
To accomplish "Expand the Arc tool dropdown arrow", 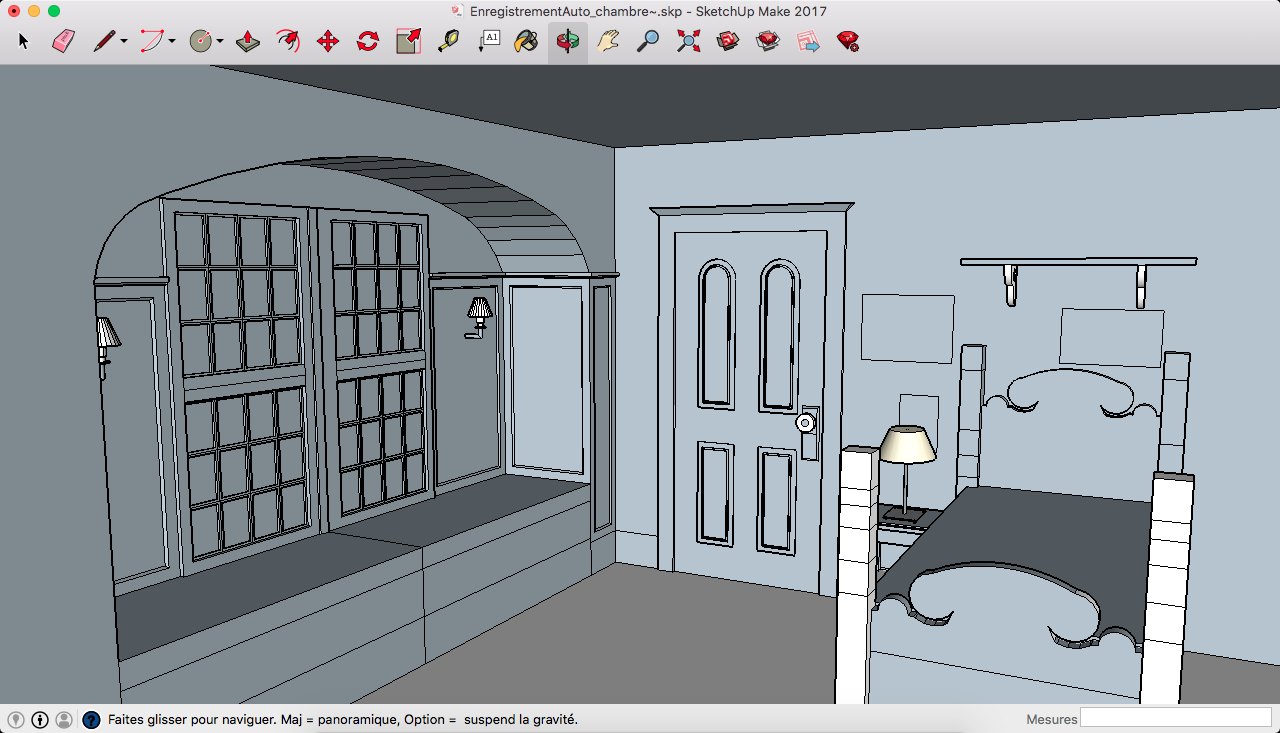I will 172,42.
